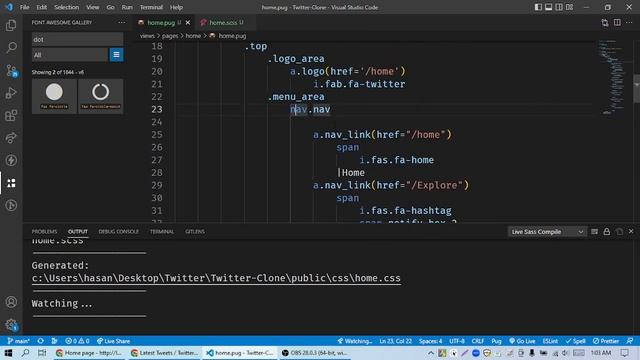Screen dimensions: 640x360
Task: Open the Terminal menu
Action: (x=151, y=7)
